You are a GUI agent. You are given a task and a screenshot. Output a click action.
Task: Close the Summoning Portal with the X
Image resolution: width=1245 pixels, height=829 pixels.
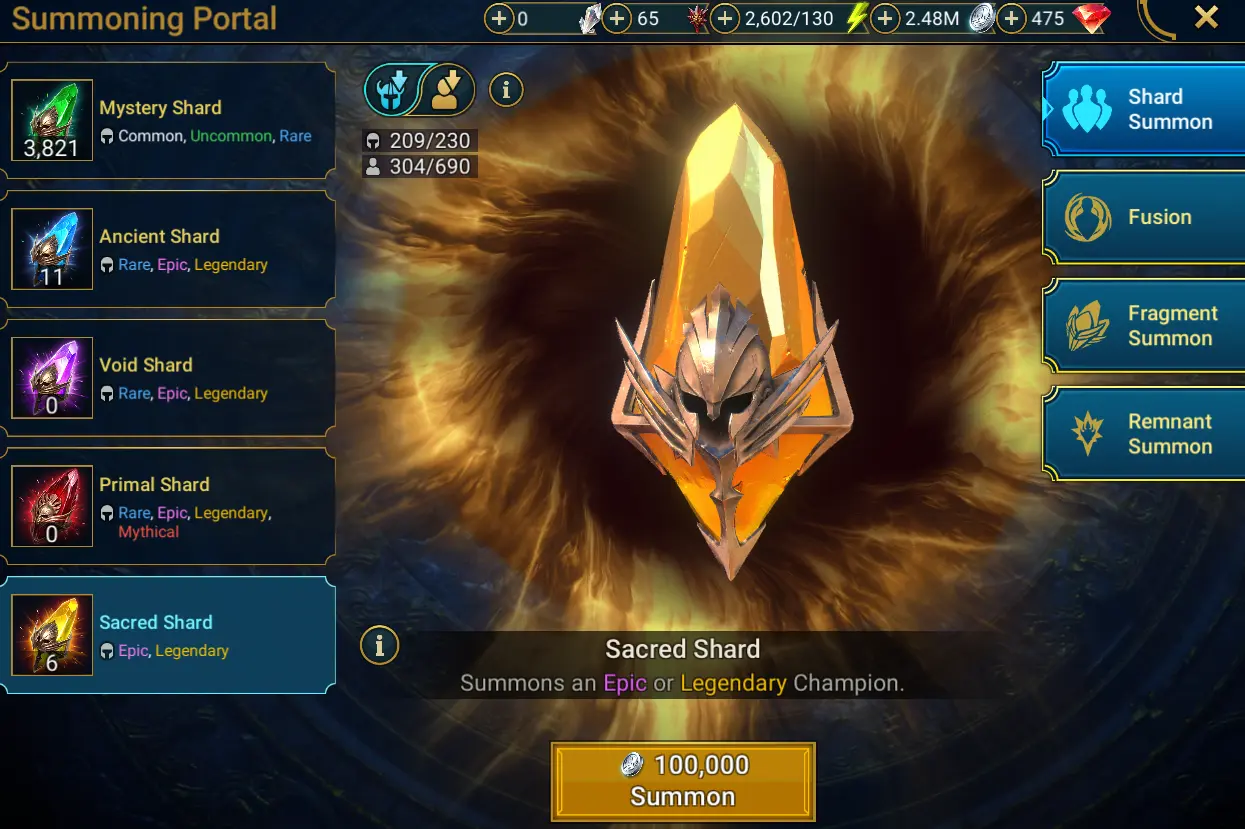tap(1207, 17)
